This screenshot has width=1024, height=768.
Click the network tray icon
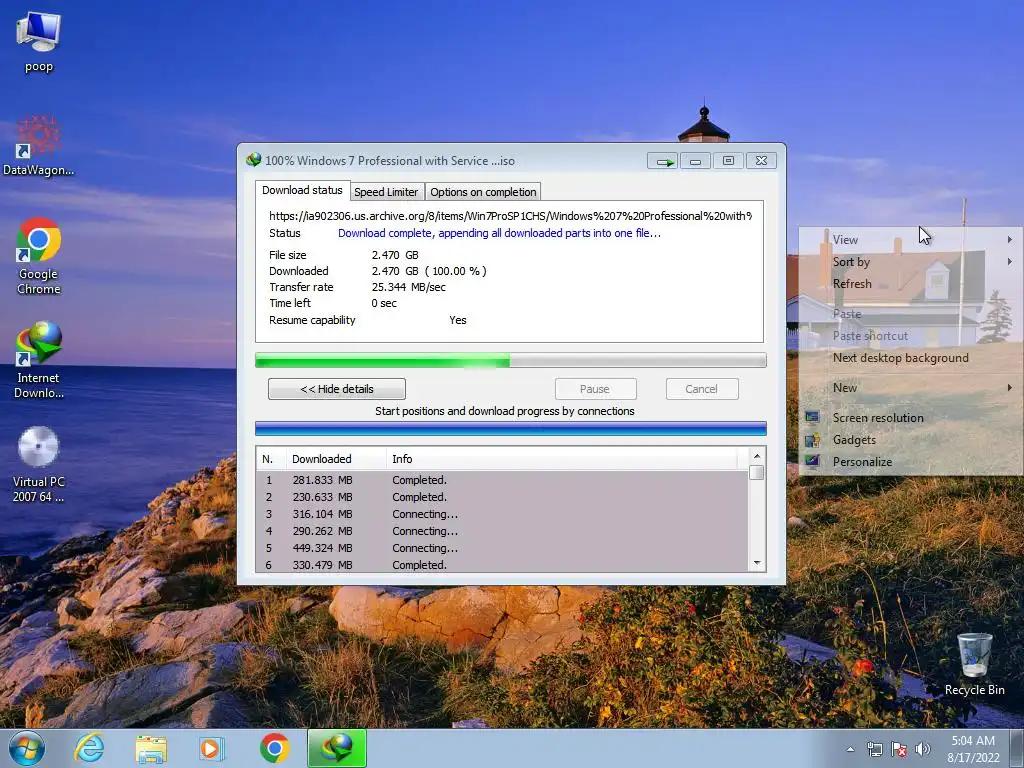tap(874, 749)
